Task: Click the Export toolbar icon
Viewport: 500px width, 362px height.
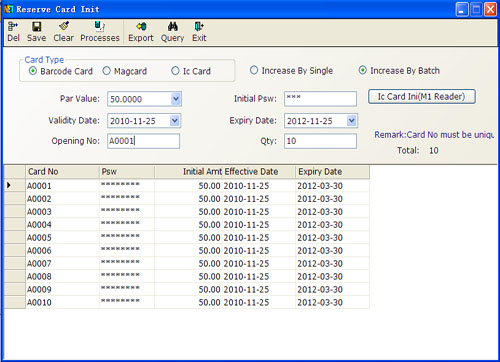Action: (141, 26)
